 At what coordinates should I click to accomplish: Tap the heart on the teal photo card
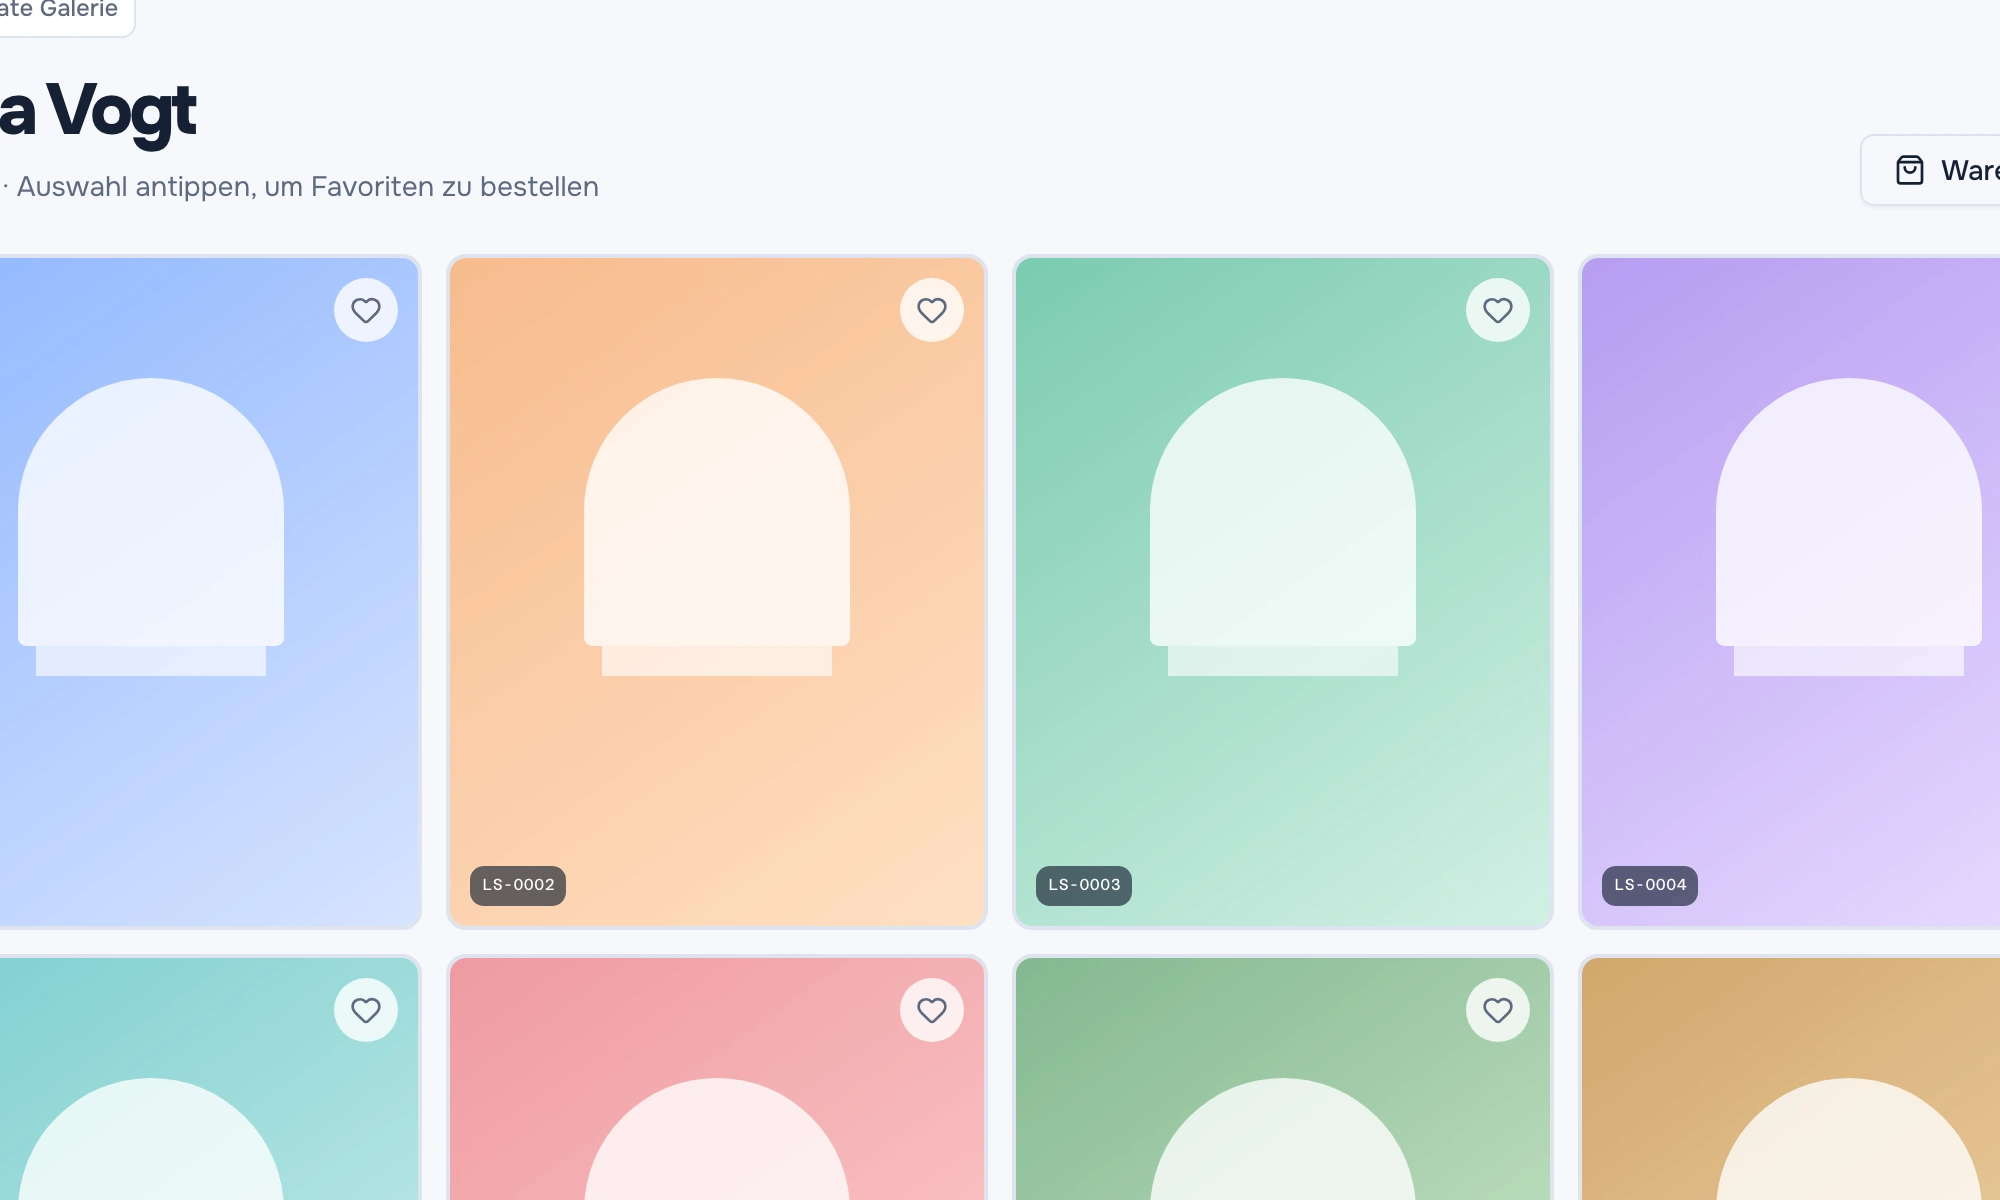[x=366, y=1010]
